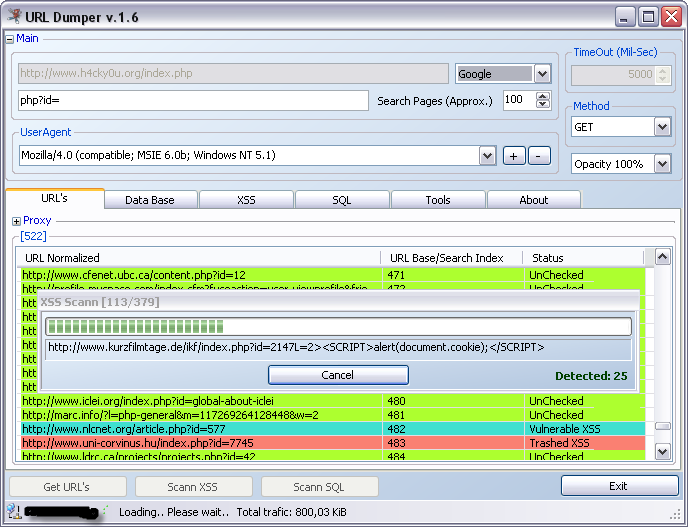Image resolution: width=688 pixels, height=527 pixels.
Task: Click the remove UserAgent minus button
Action: 539,156
